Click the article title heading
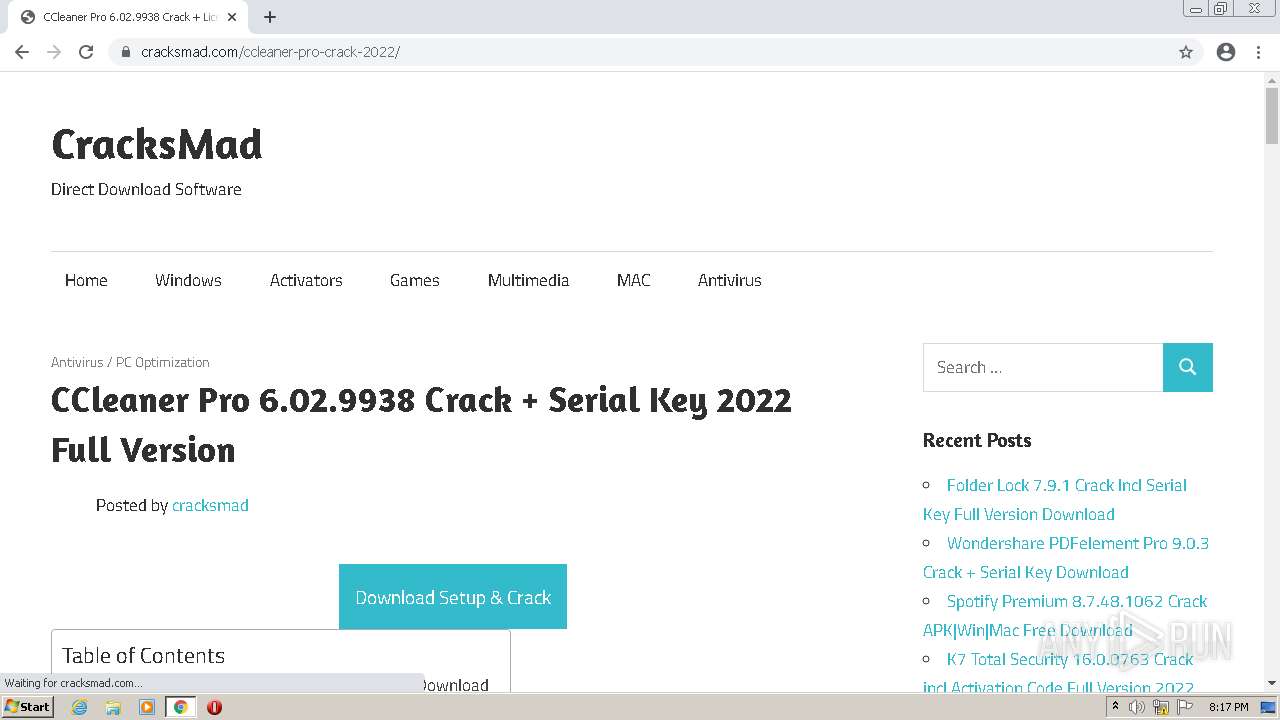 [x=421, y=424]
